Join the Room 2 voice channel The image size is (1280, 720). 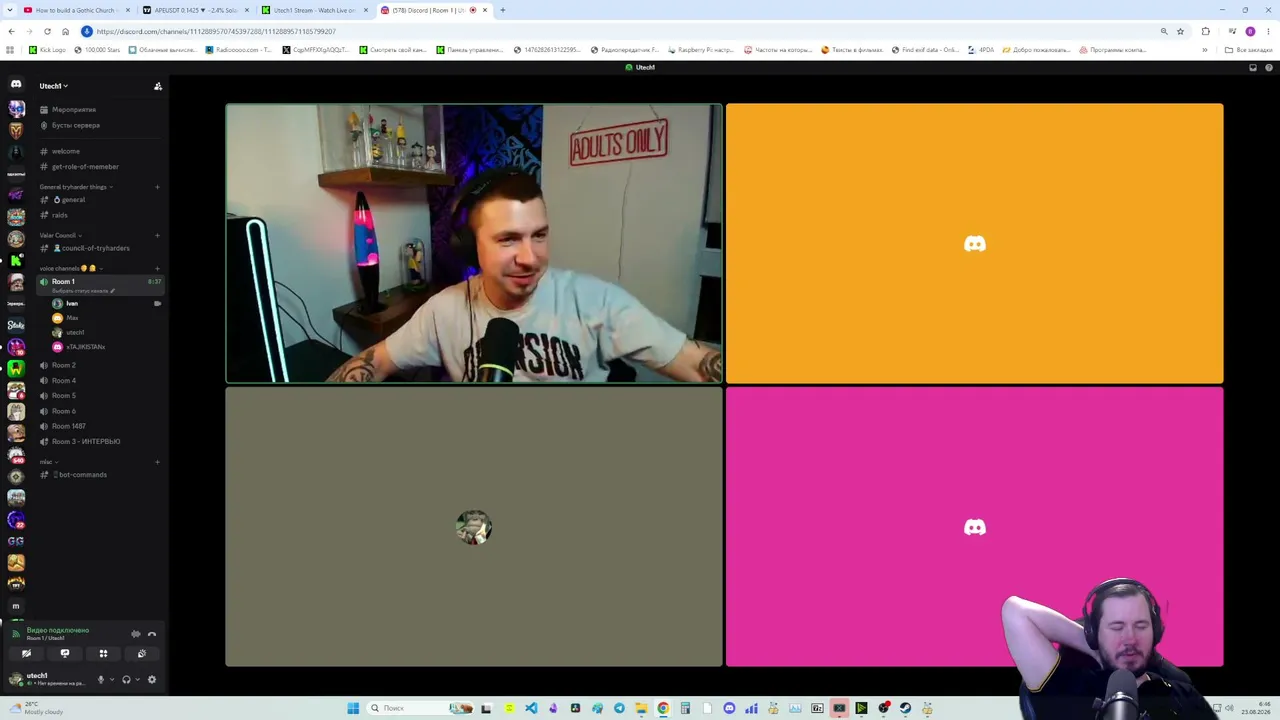(100, 366)
